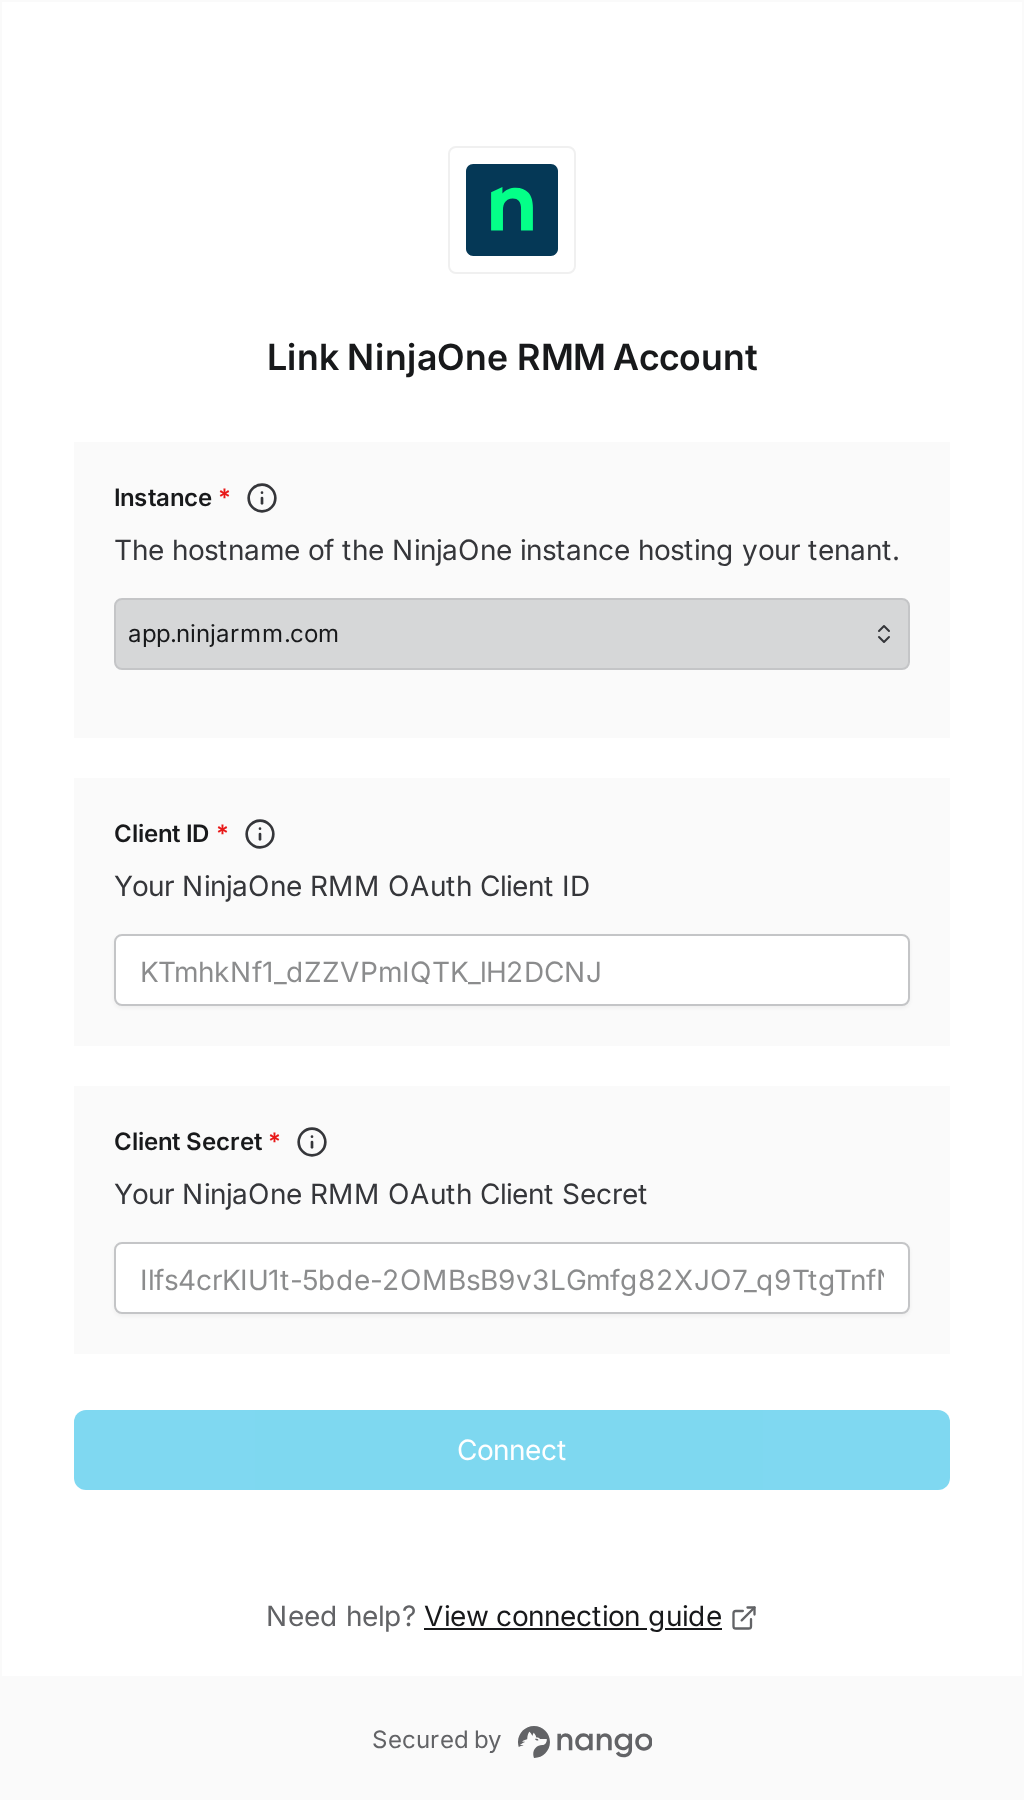Image resolution: width=1024 pixels, height=1800 pixels.
Task: Click the Connect button
Action: point(512,1450)
